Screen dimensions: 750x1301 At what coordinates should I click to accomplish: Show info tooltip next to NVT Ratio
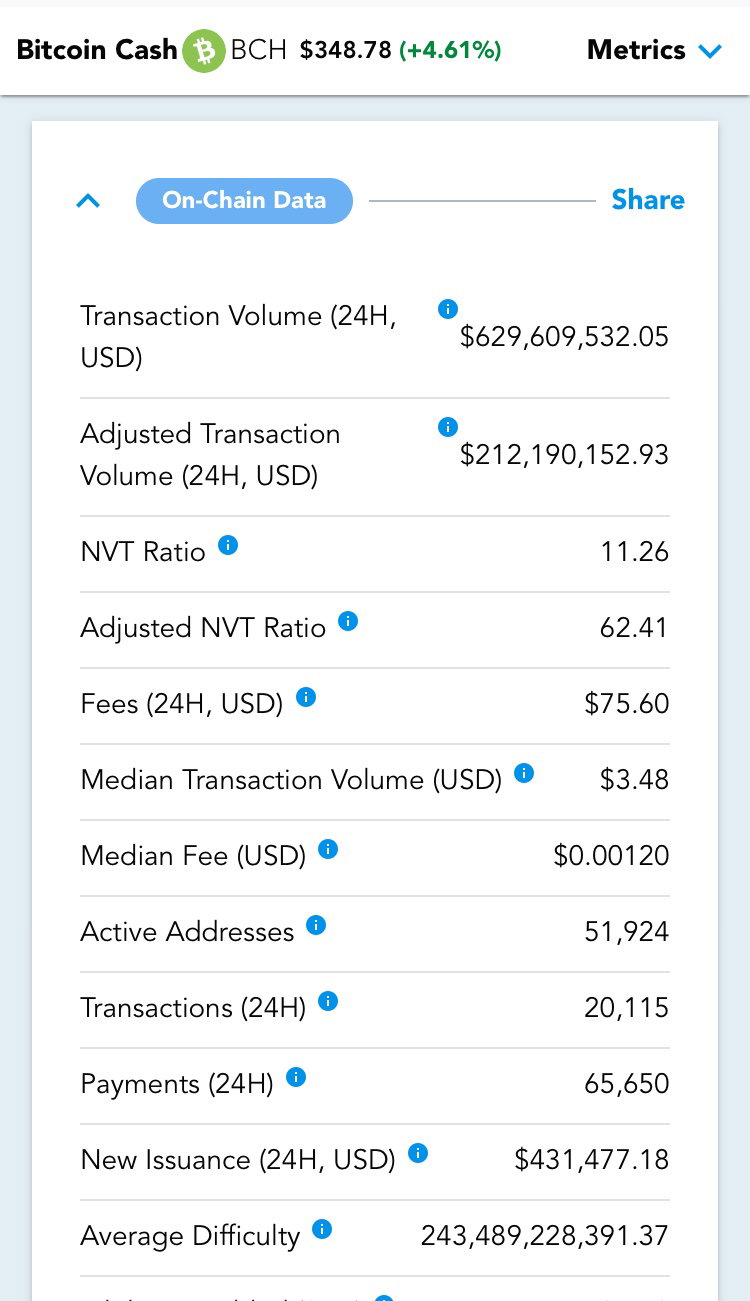pyautogui.click(x=228, y=545)
